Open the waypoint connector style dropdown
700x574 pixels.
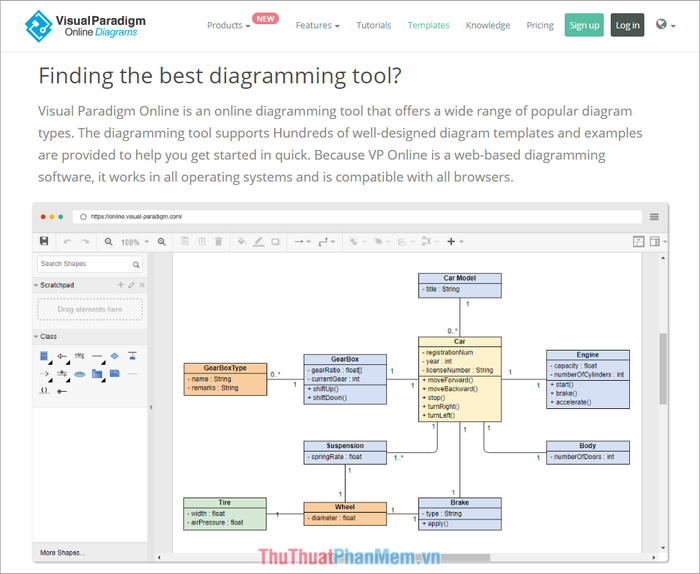[x=326, y=241]
